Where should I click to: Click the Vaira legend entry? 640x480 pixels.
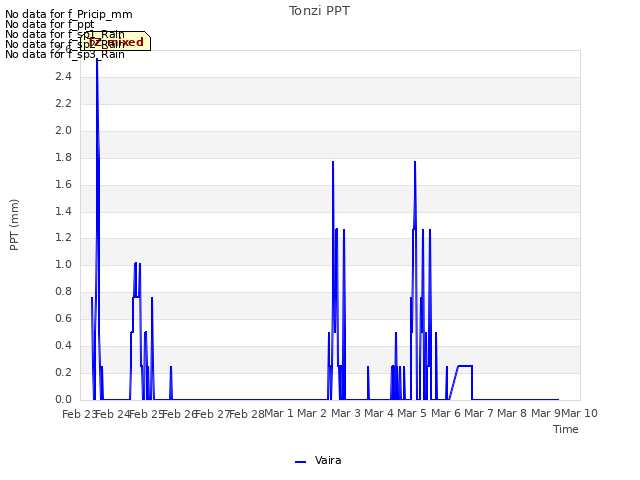coord(318,460)
